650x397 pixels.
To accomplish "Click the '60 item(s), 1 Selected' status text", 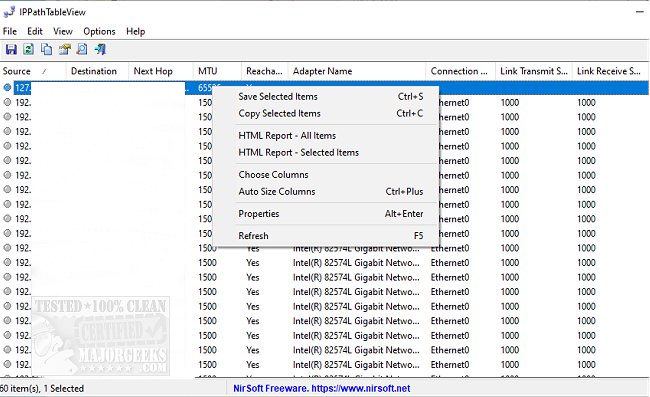I will [x=42, y=388].
